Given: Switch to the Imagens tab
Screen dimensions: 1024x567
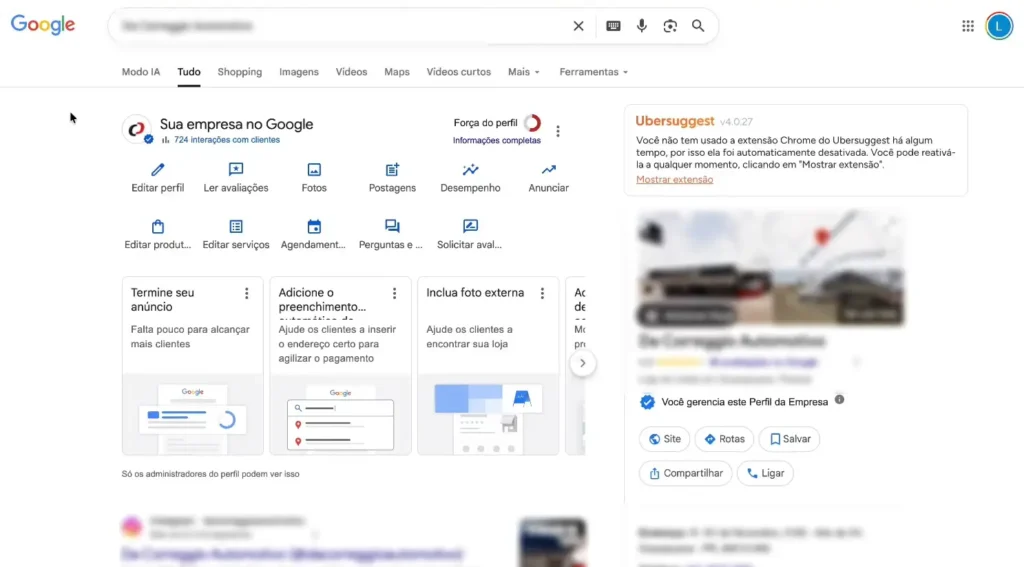Looking at the screenshot, I should [x=299, y=72].
